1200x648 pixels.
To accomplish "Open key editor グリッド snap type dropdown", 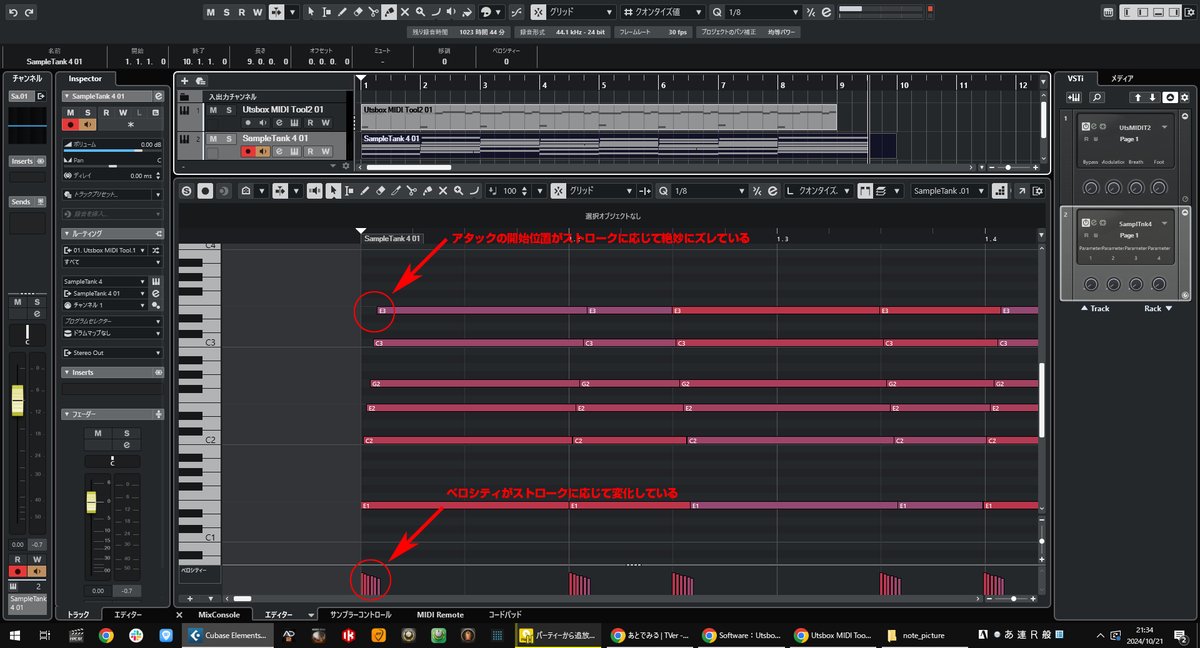I will click(601, 190).
